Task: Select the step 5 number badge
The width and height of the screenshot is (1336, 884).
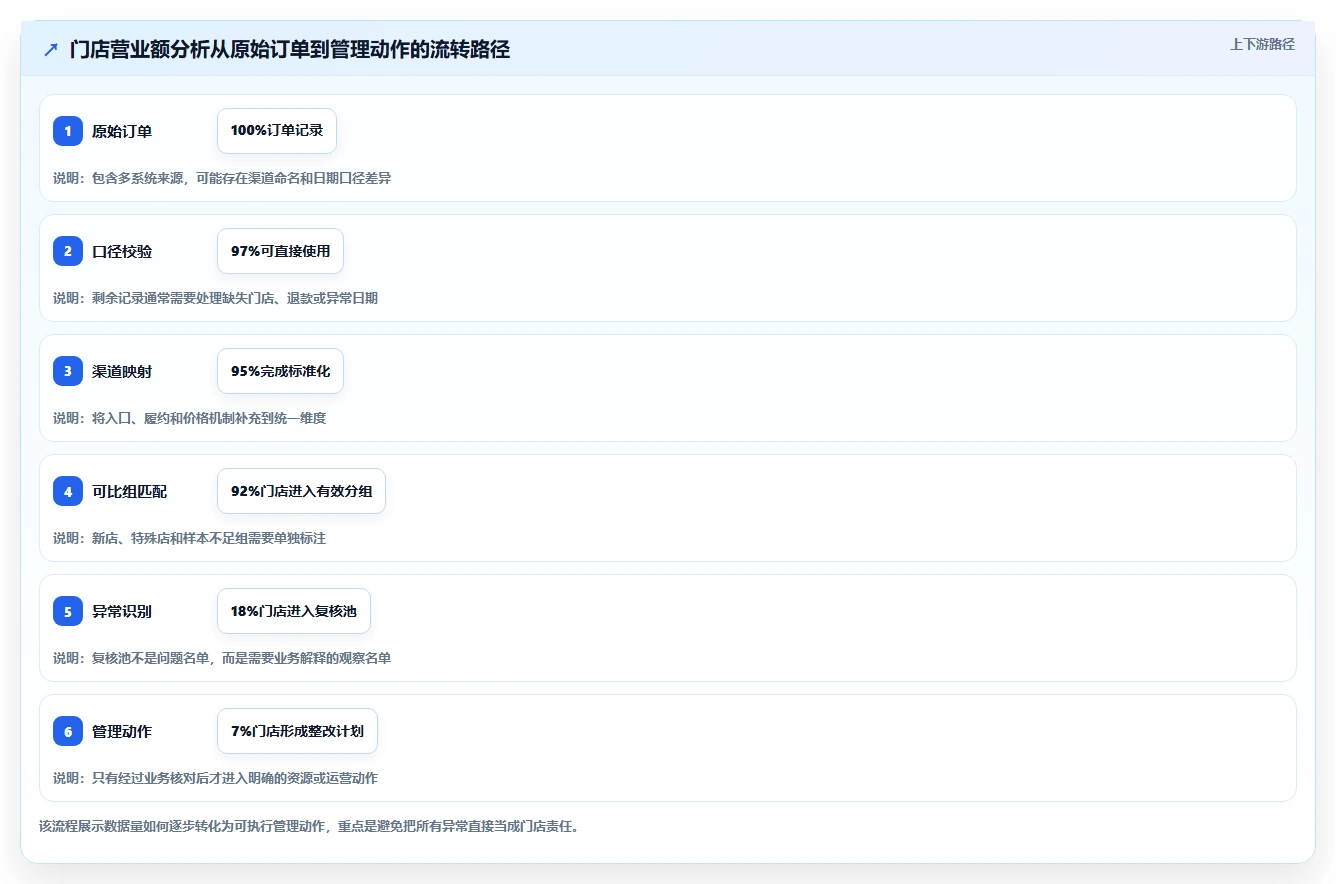Action: [68, 611]
